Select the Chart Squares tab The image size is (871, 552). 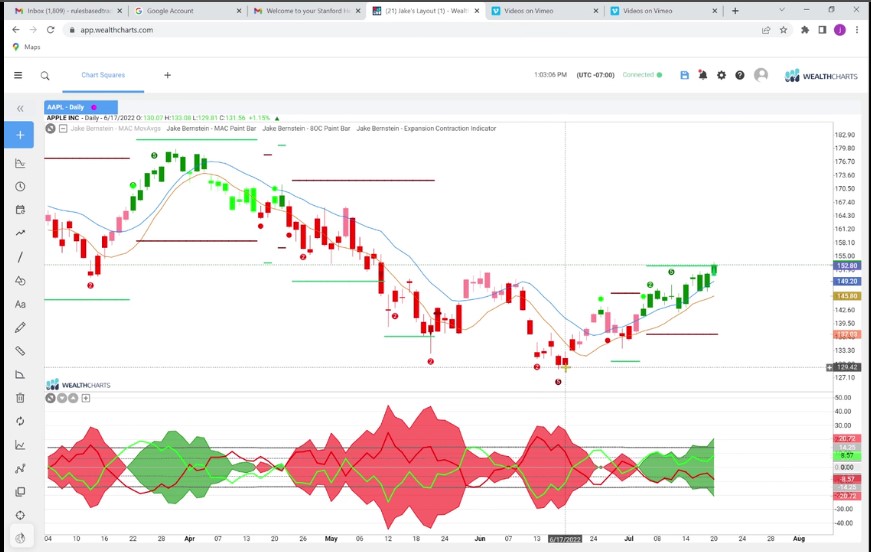pyautogui.click(x=103, y=75)
